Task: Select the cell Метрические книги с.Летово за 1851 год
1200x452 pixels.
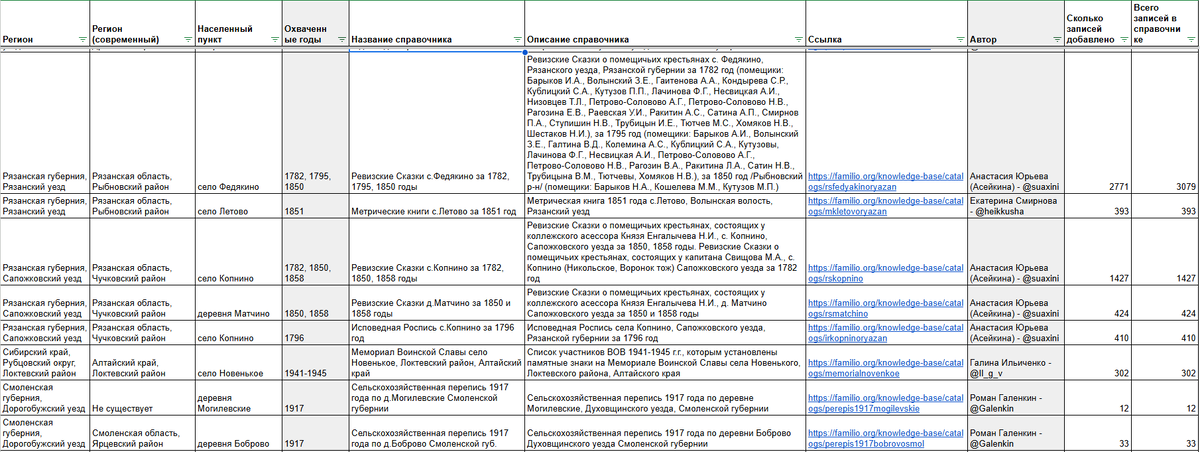Action: pyautogui.click(x=436, y=206)
